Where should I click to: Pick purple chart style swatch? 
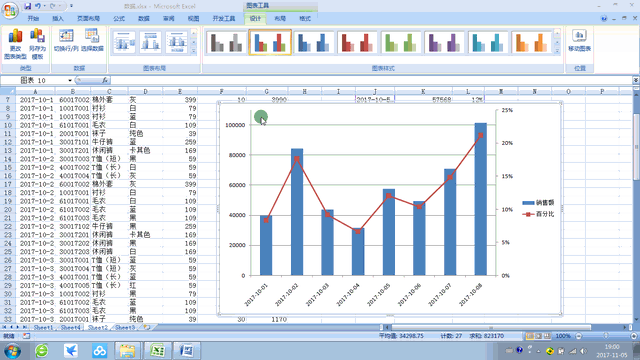point(444,42)
